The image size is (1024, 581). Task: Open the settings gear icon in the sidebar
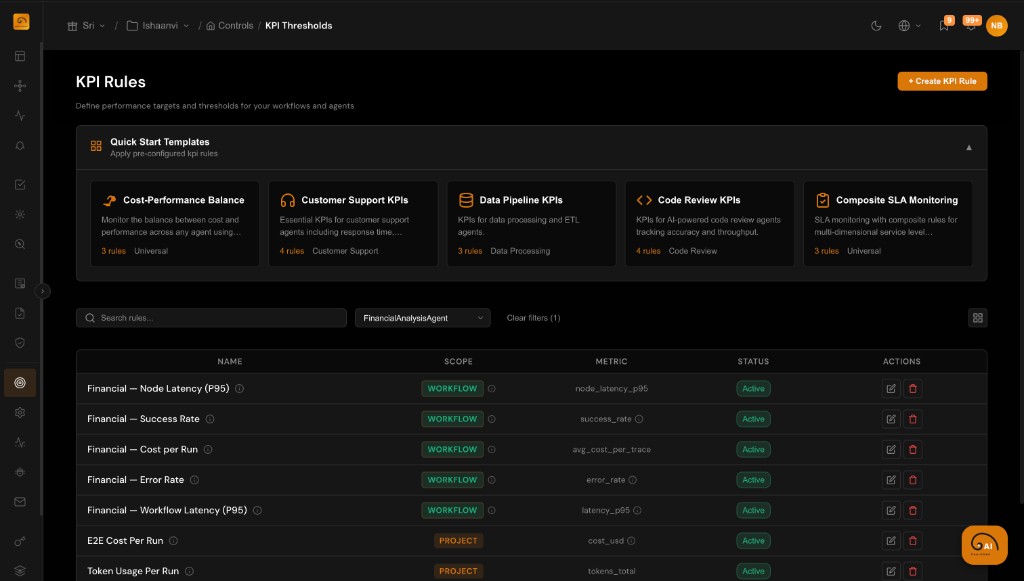(20, 411)
